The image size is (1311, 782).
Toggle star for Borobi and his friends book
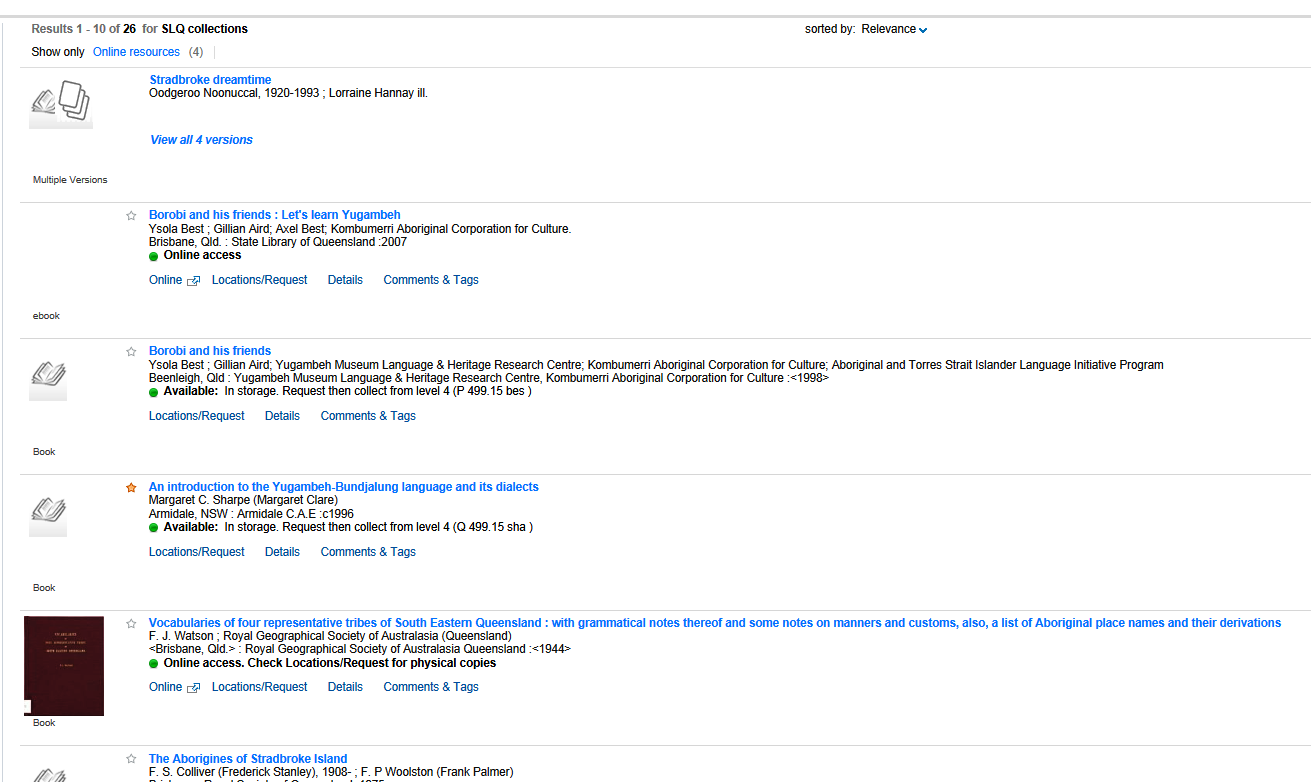131,351
